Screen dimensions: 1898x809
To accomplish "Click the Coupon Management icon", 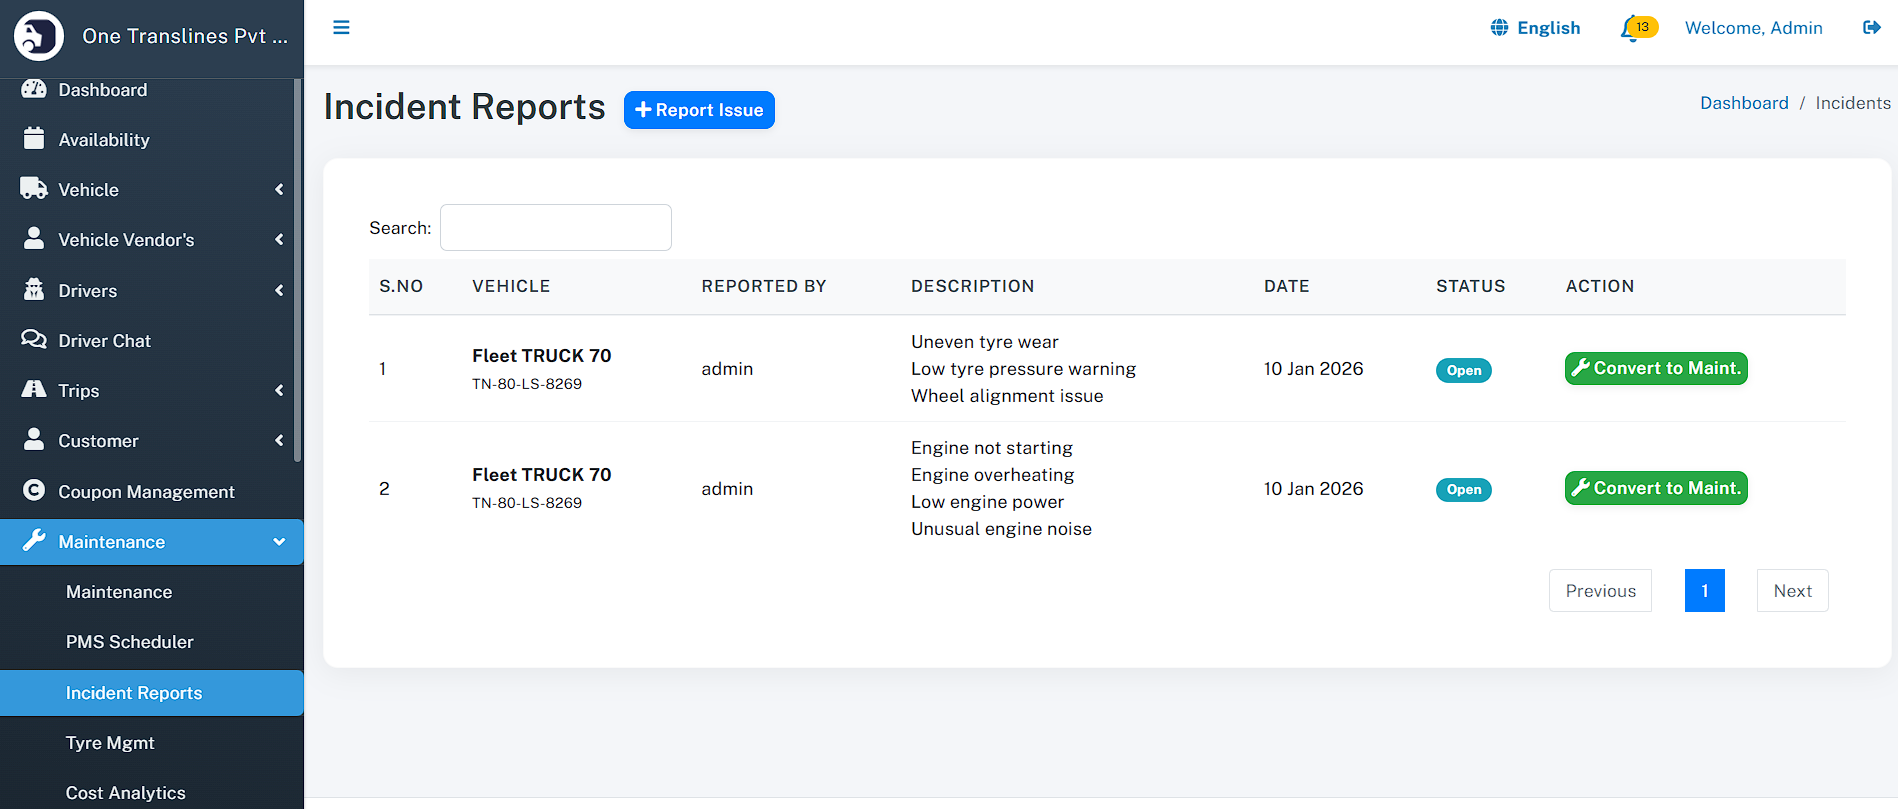I will click(x=34, y=491).
